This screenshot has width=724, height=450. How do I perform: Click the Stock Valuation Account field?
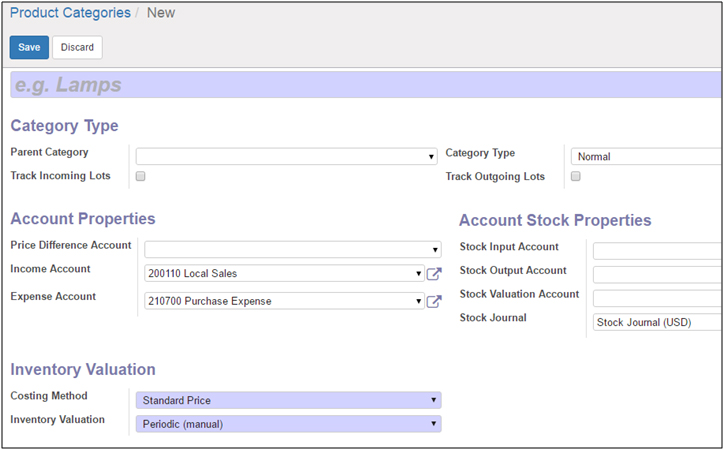coord(656,298)
